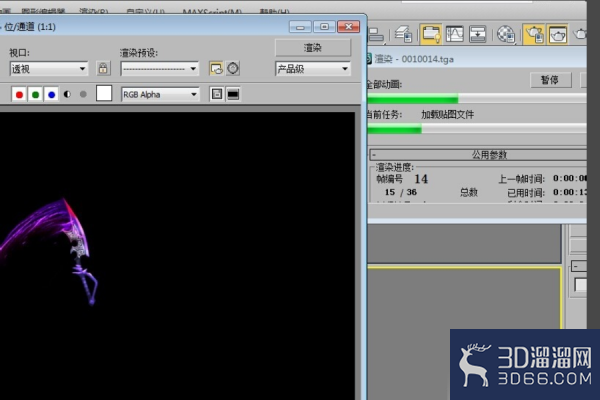Open the 渲染预设 preset dropdown
This screenshot has width=600, height=400.
click(160, 69)
